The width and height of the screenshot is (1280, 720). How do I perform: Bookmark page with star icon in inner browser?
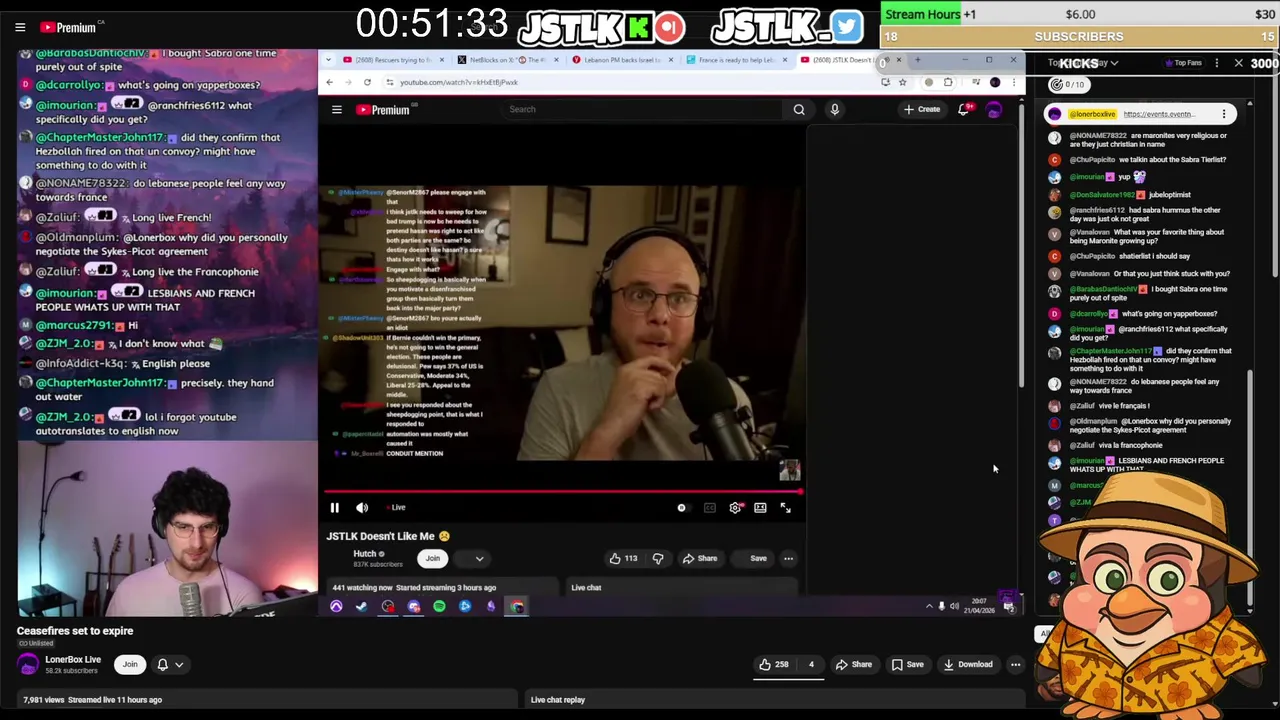coord(902,82)
